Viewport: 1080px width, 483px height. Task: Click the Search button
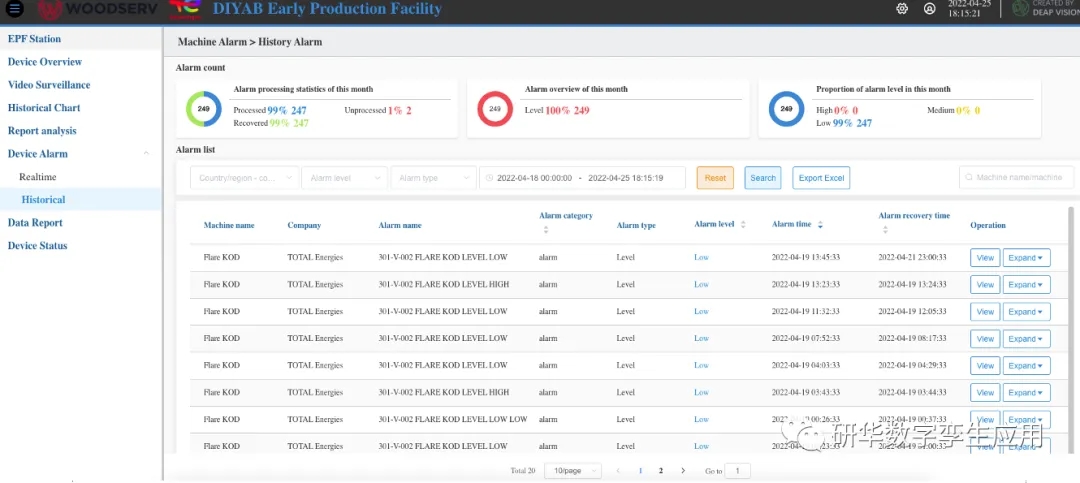763,178
